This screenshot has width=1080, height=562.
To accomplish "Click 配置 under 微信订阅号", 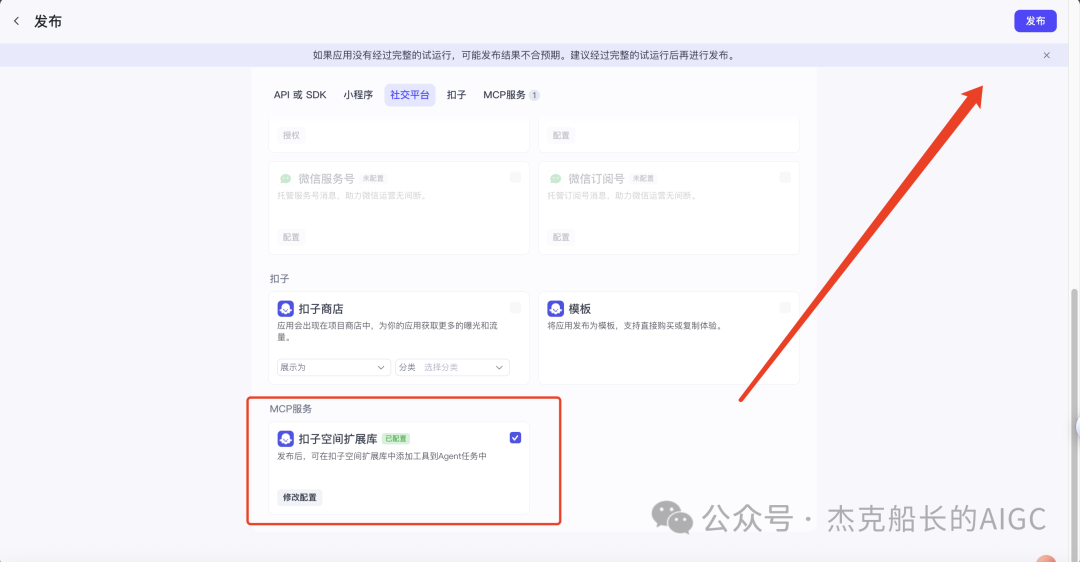I will (561, 237).
